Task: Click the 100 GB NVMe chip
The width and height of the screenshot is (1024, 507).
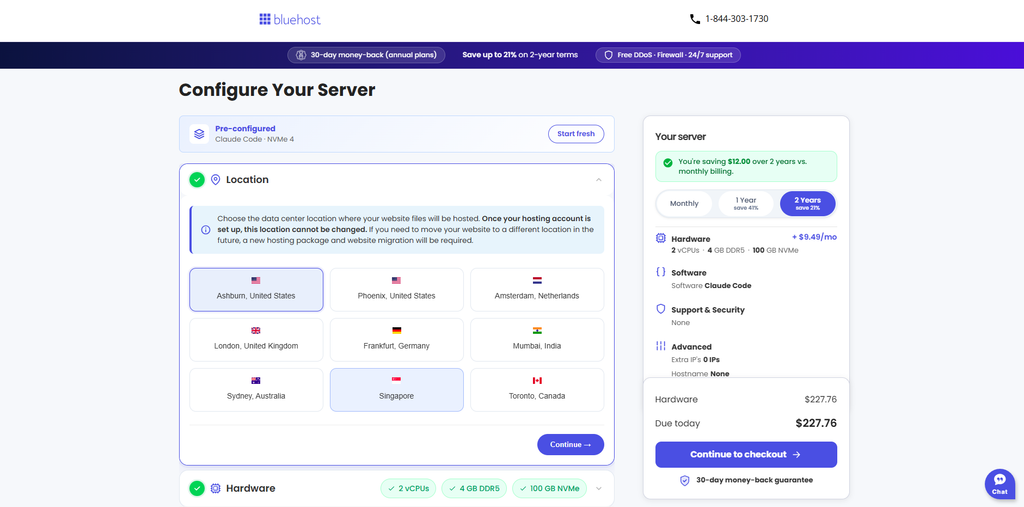Action: tap(549, 488)
